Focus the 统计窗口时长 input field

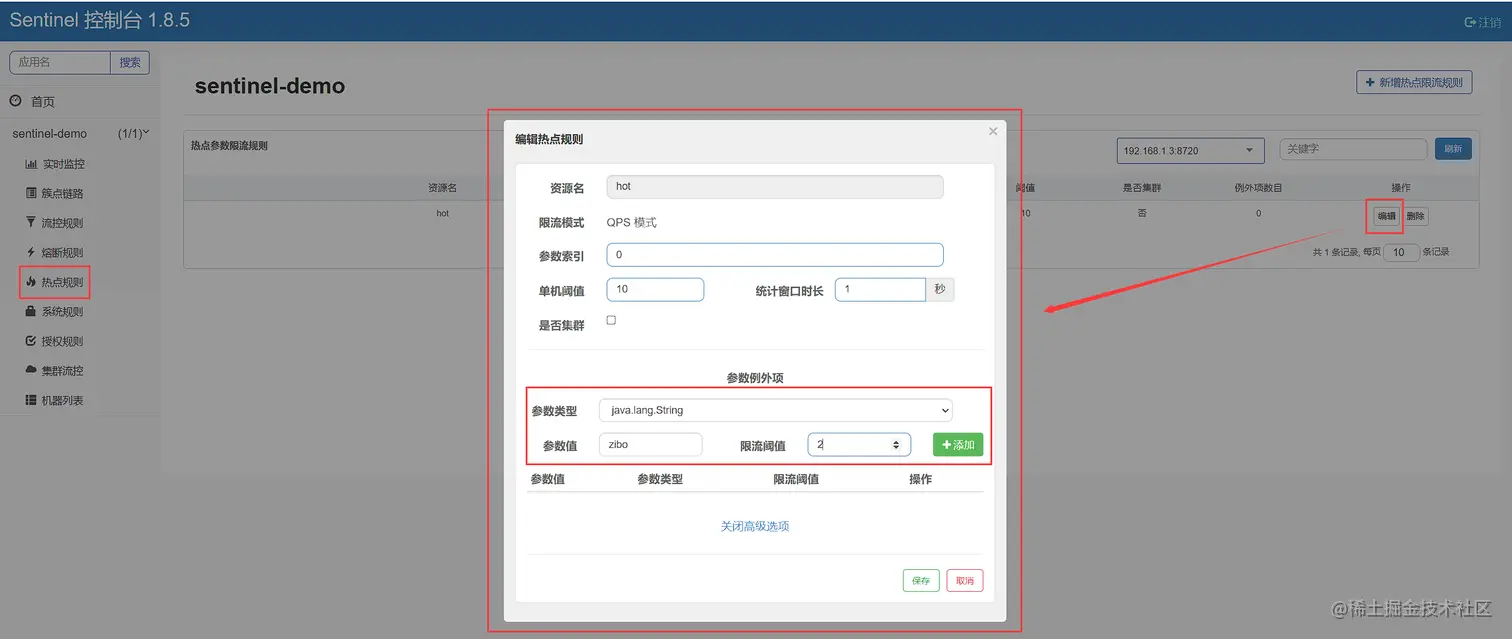tap(880, 289)
